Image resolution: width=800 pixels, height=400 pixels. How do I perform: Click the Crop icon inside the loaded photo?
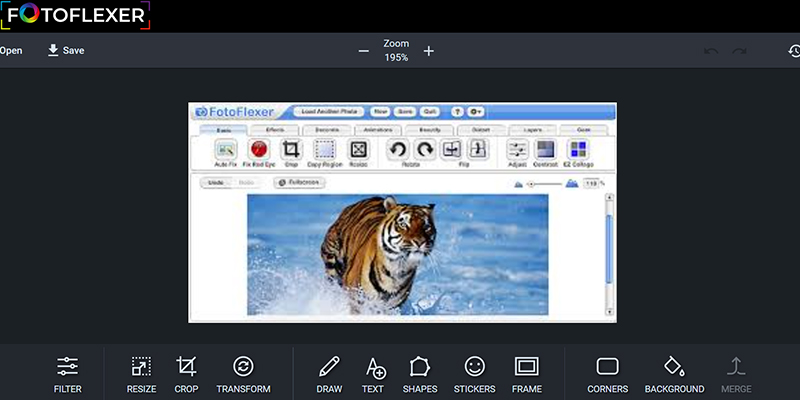point(291,149)
